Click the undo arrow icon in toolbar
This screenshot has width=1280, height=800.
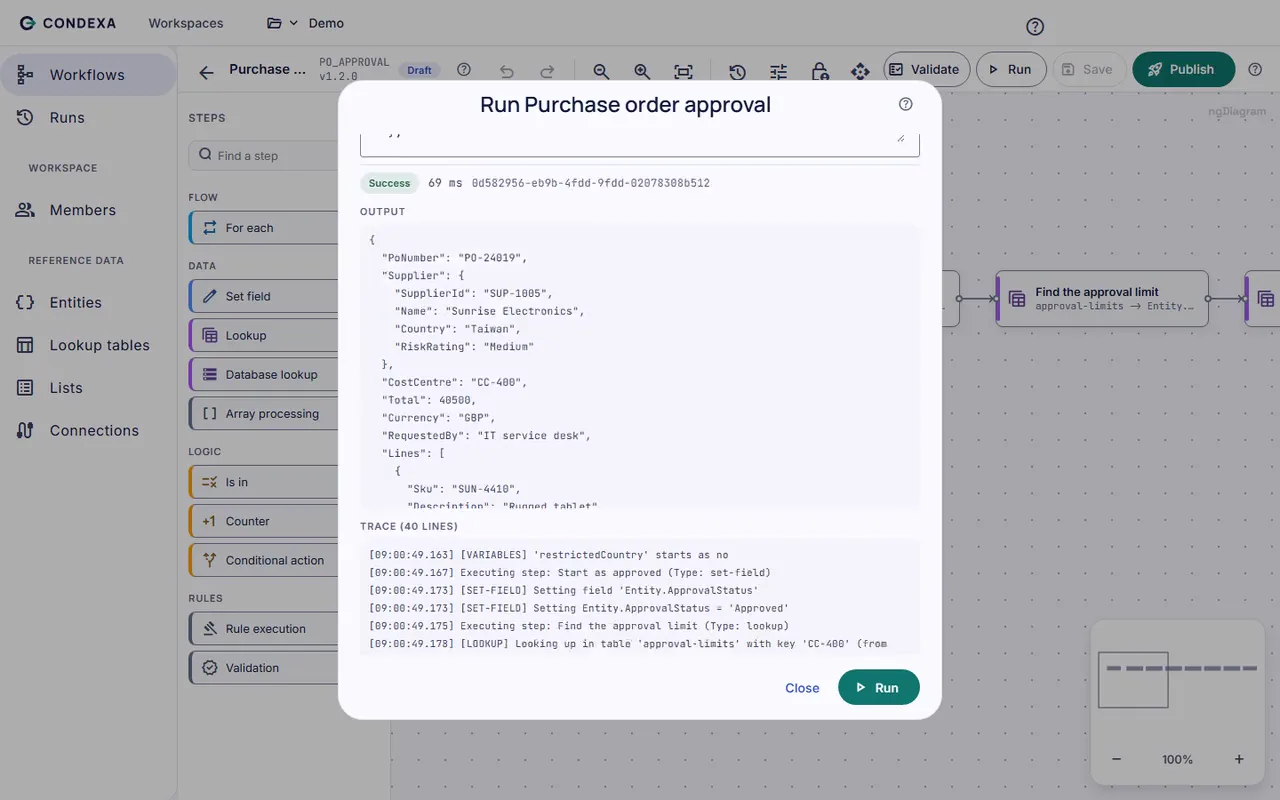point(507,70)
